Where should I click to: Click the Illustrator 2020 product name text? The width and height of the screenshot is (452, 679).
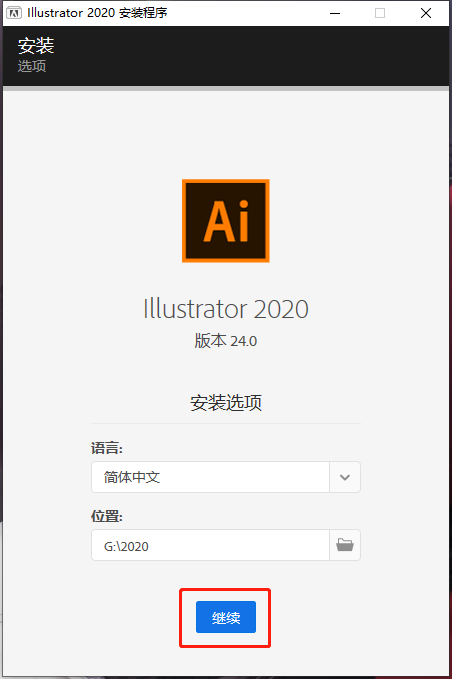click(226, 309)
